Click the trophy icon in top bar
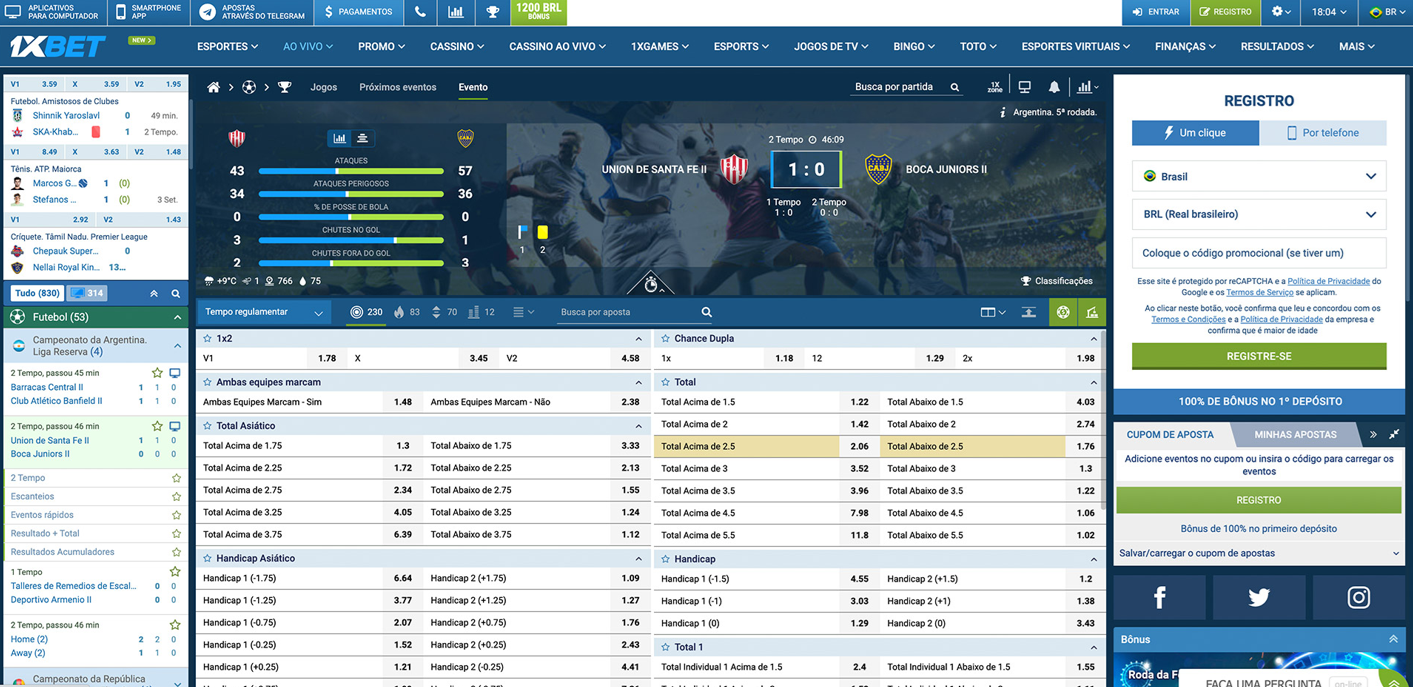Image resolution: width=1413 pixels, height=687 pixels. [492, 12]
